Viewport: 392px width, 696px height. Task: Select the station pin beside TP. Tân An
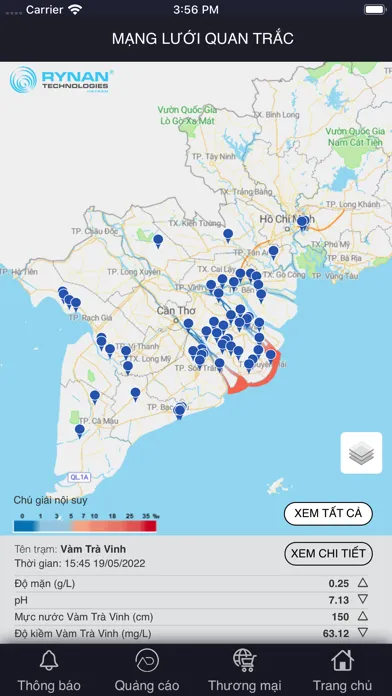tap(273, 252)
